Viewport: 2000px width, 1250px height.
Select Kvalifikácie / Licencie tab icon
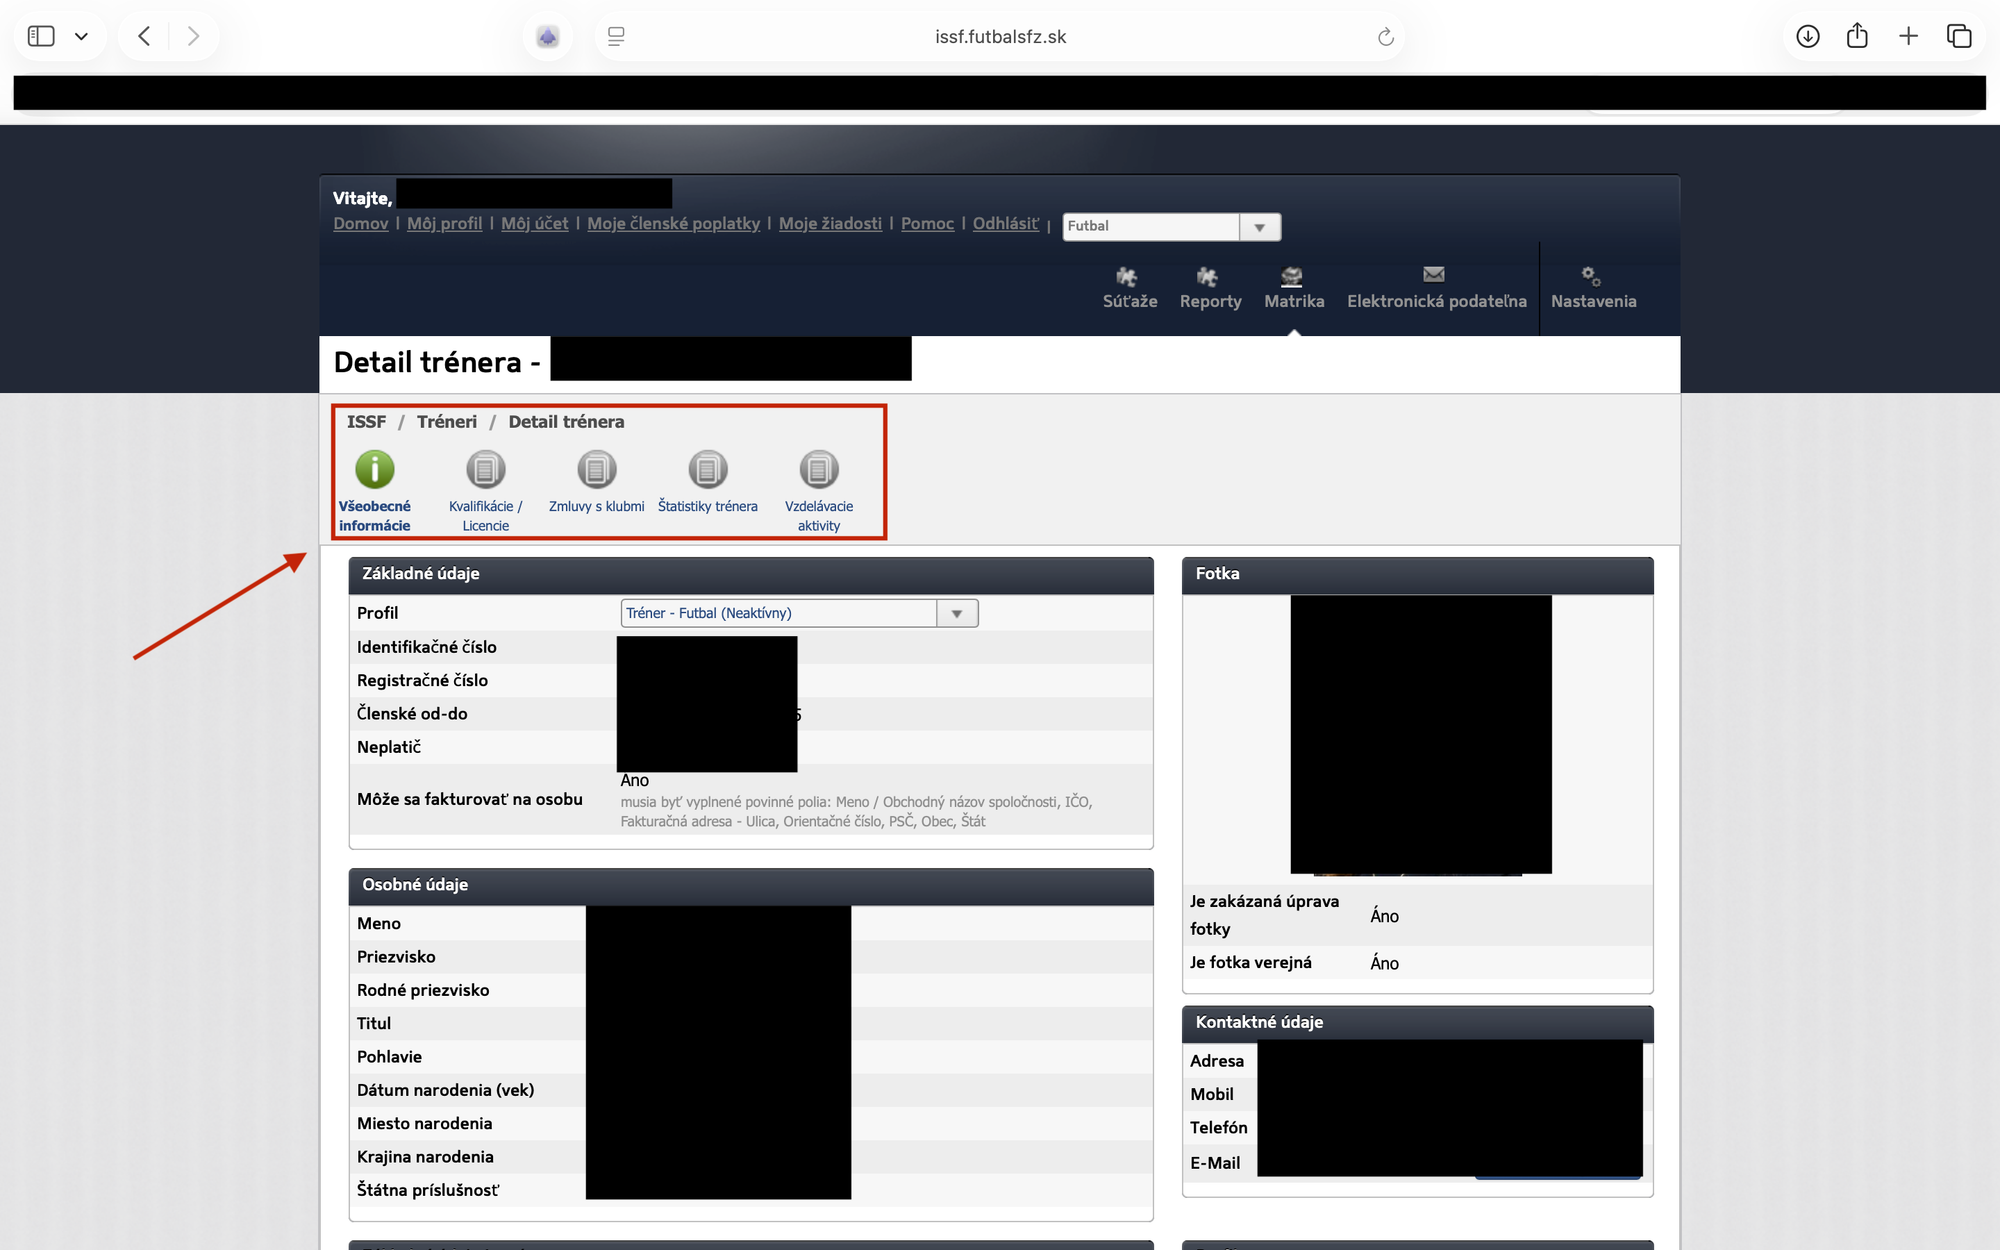coord(486,470)
